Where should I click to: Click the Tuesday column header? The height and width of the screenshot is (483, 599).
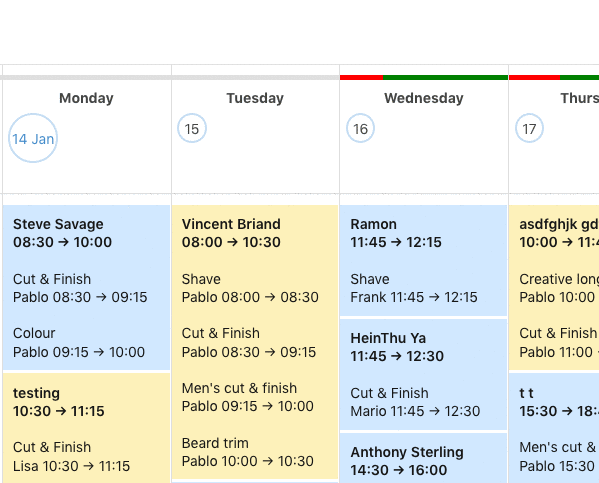[255, 98]
